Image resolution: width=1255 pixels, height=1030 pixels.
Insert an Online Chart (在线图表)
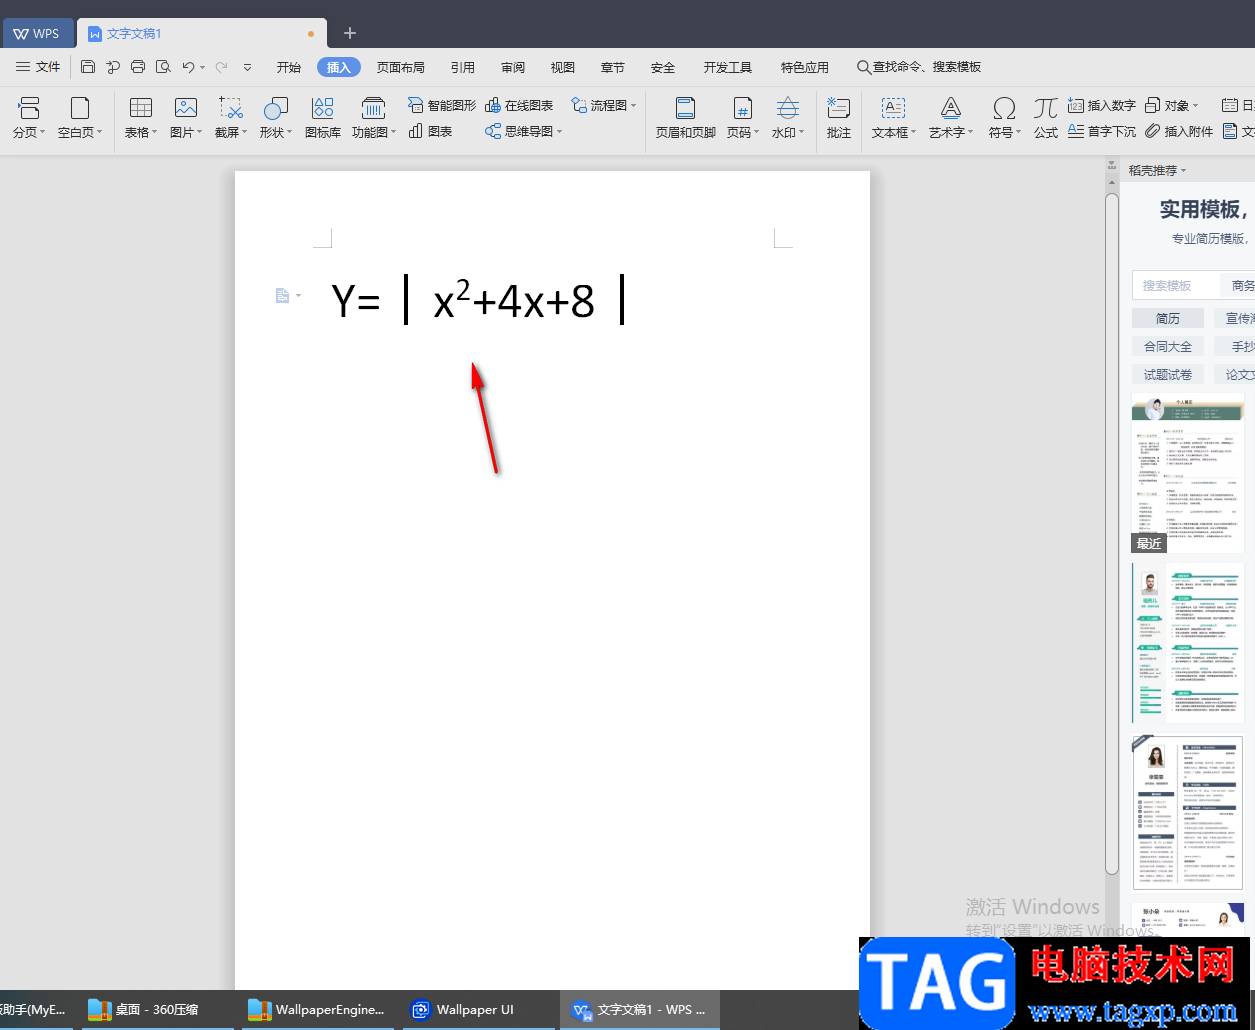tap(519, 105)
